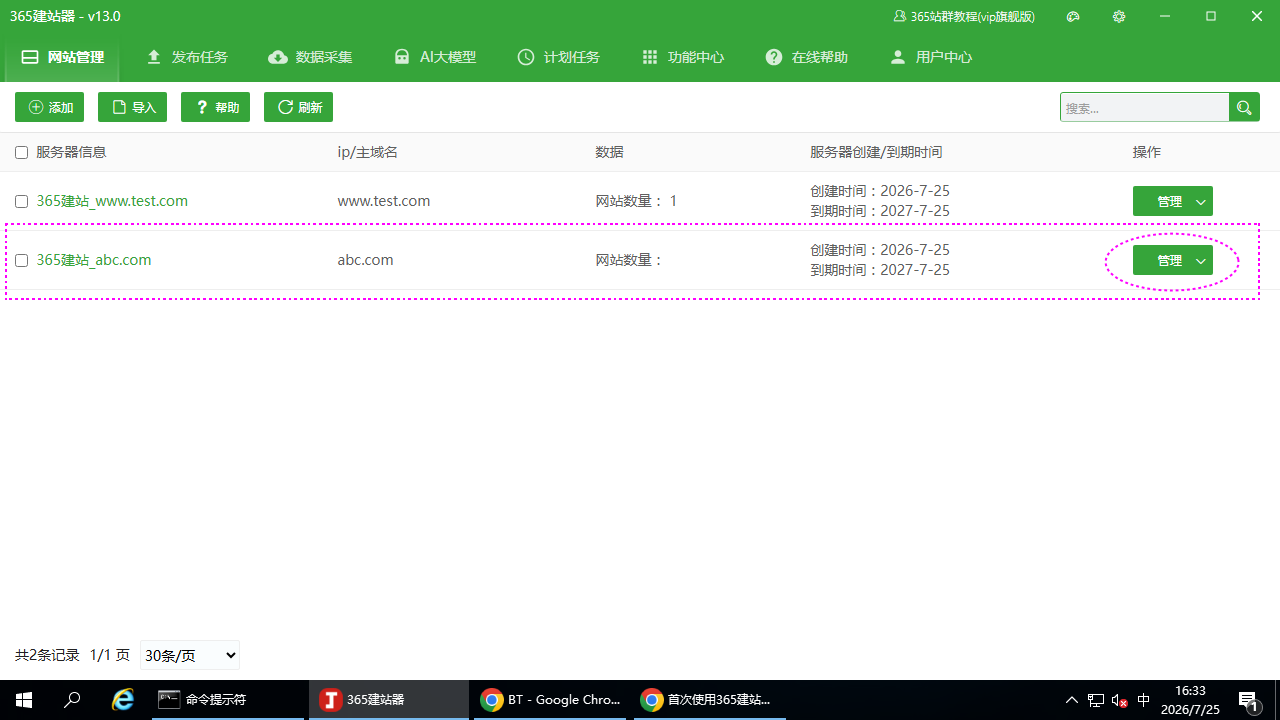Image resolution: width=1280 pixels, height=720 pixels.
Task: Click the 帮助 button
Action: [x=216, y=107]
